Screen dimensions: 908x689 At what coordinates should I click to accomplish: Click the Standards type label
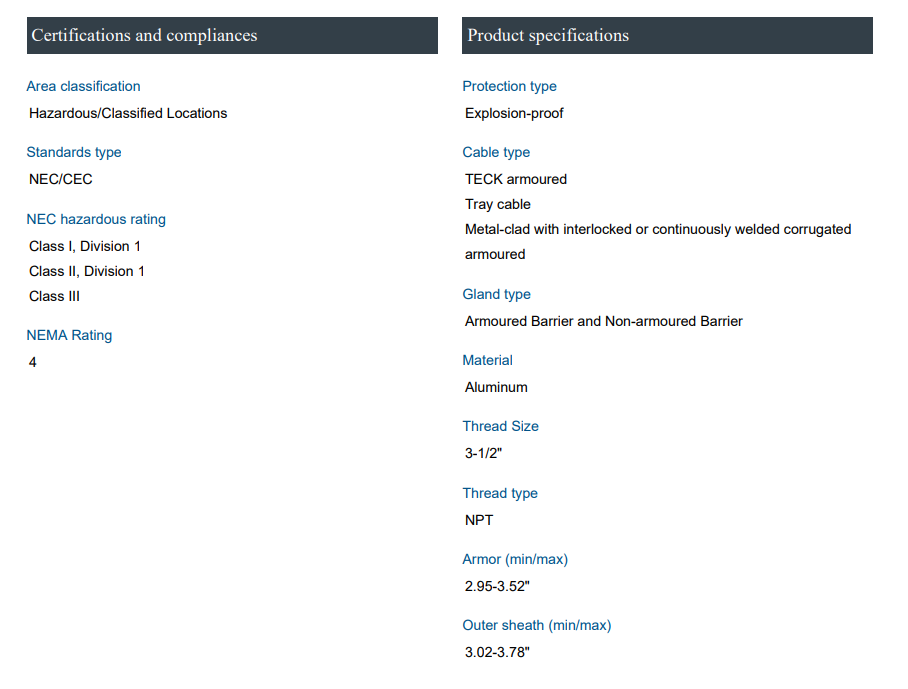tap(74, 152)
